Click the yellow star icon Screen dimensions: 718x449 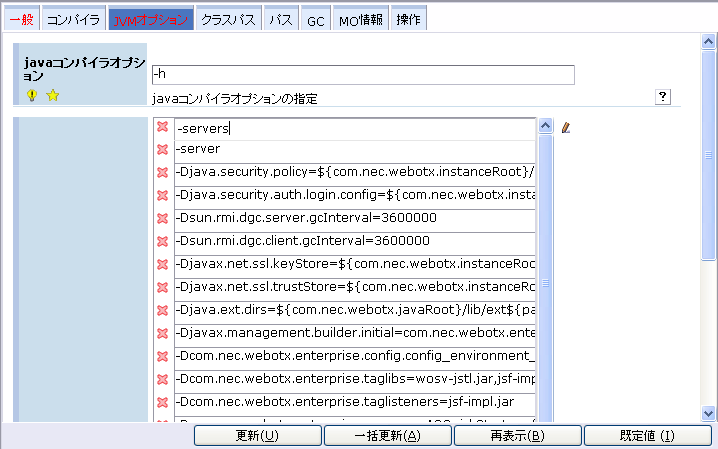tap(53, 96)
